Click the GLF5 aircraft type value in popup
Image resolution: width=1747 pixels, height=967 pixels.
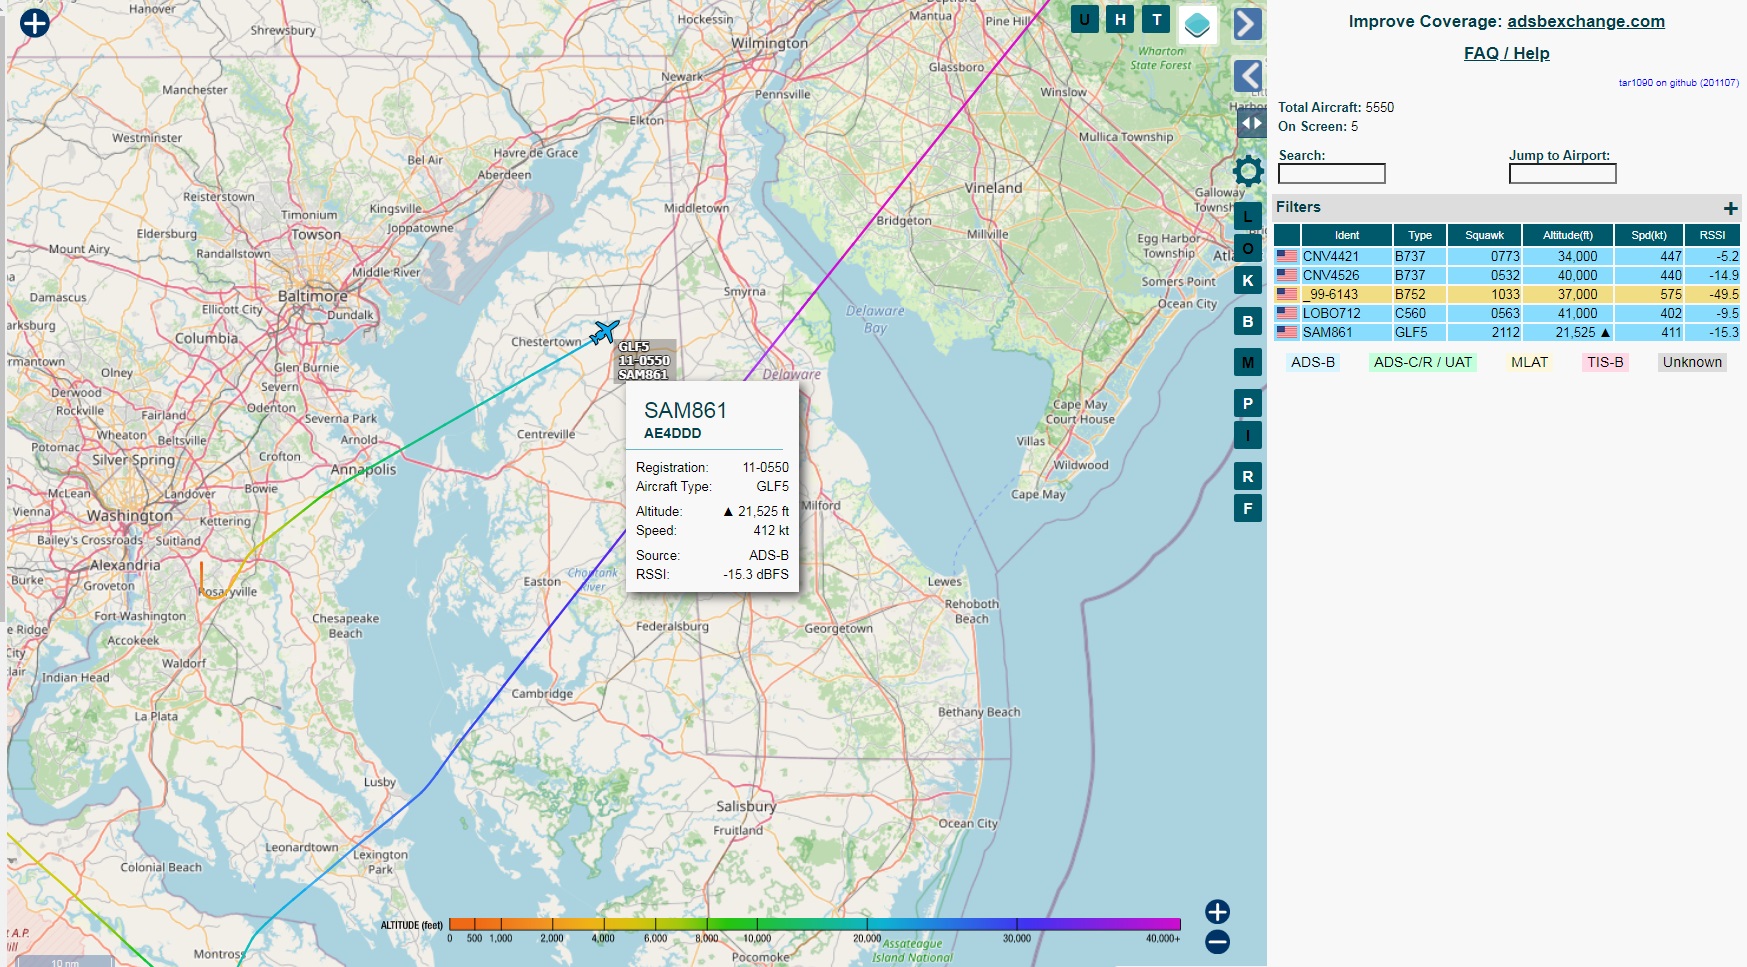[772, 486]
